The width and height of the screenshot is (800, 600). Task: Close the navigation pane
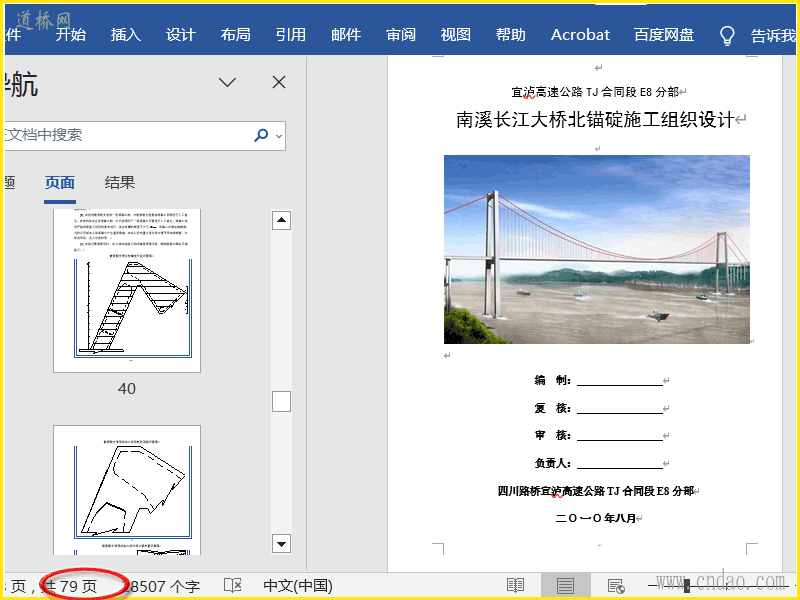pos(279,82)
